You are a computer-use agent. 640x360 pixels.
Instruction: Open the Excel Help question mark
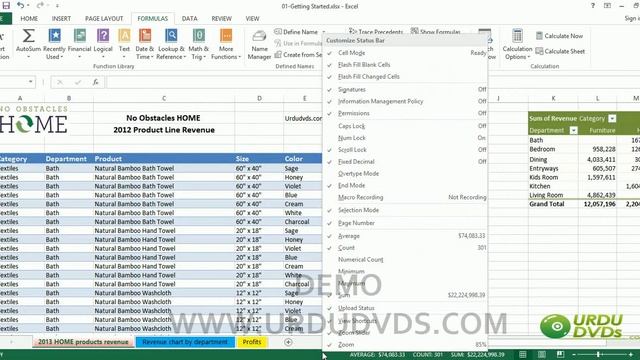593,6
